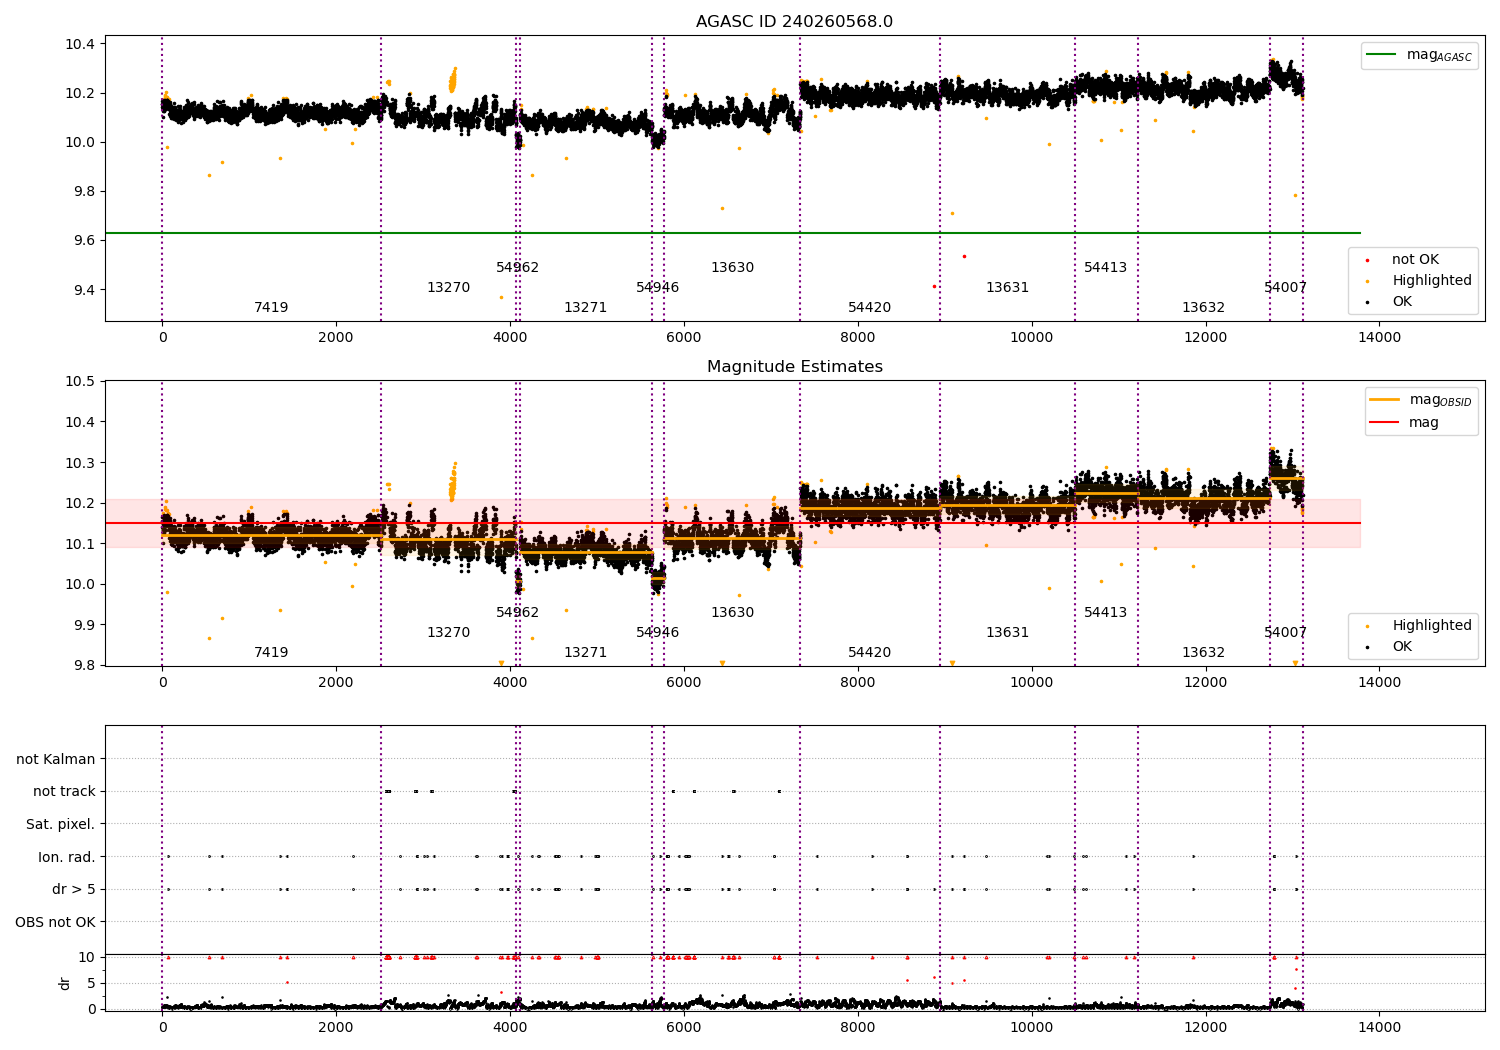Click OBSID label 54420 in Magnitude Estimates plot
The width and height of the screenshot is (1500, 1050).
[869, 653]
